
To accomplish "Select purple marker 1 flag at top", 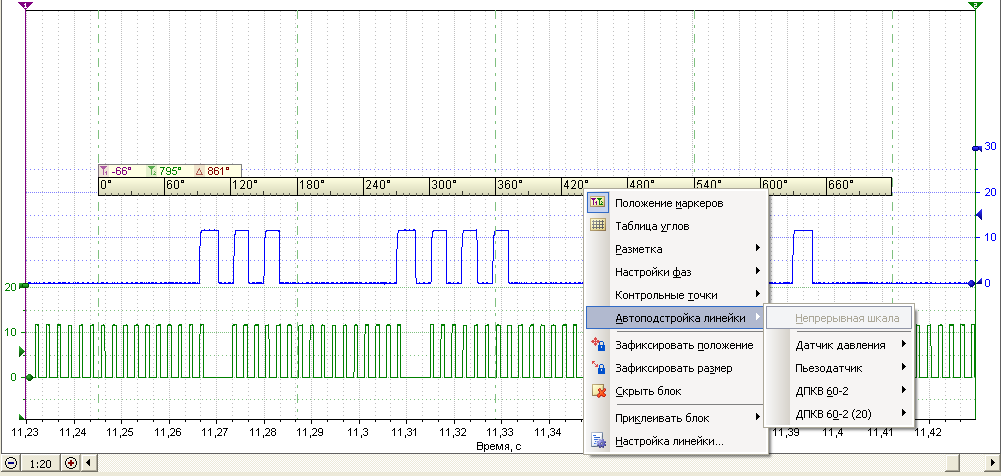I will click(26, 5).
